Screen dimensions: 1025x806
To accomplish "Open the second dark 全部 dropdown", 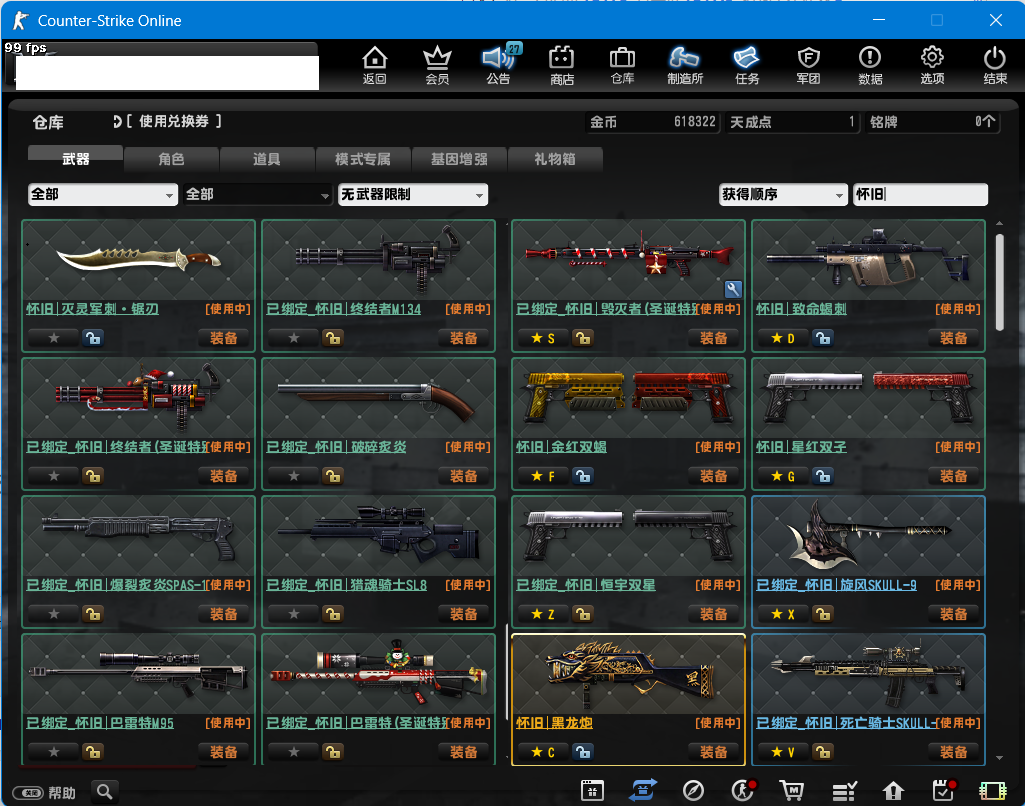I will click(x=258, y=194).
